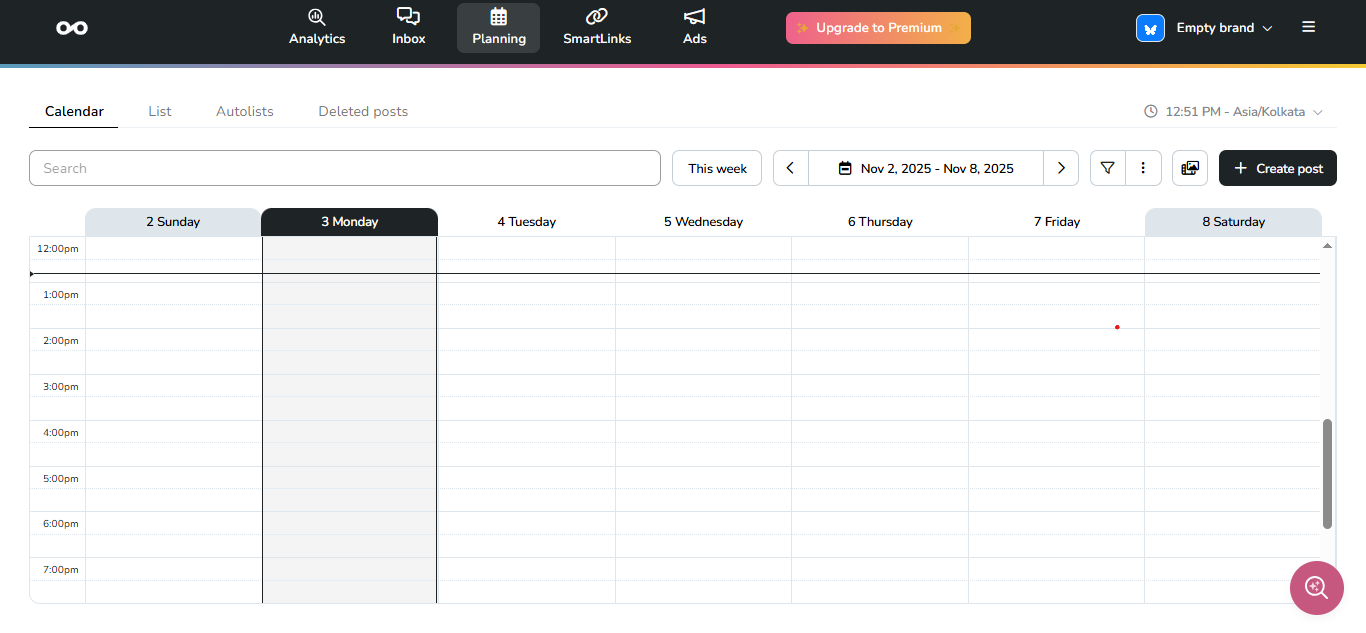Screen dimensions: 1366x633
Task: Open the hamburger main menu
Action: 1308,28
